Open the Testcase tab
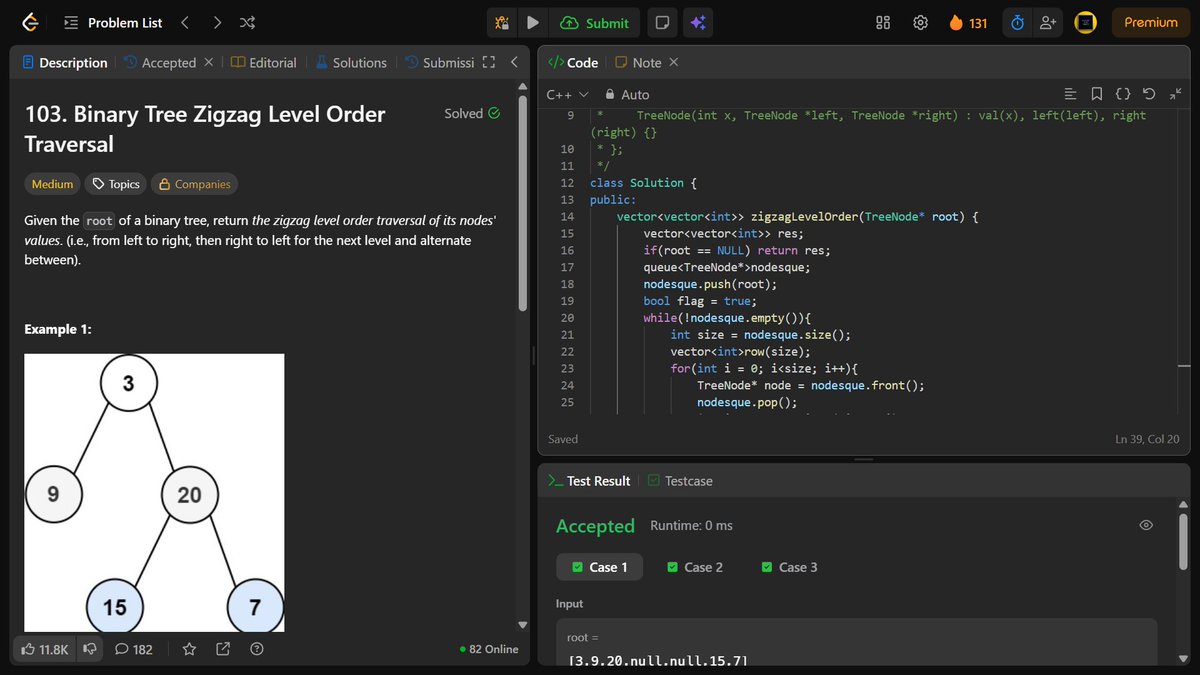The height and width of the screenshot is (675, 1200). point(680,481)
